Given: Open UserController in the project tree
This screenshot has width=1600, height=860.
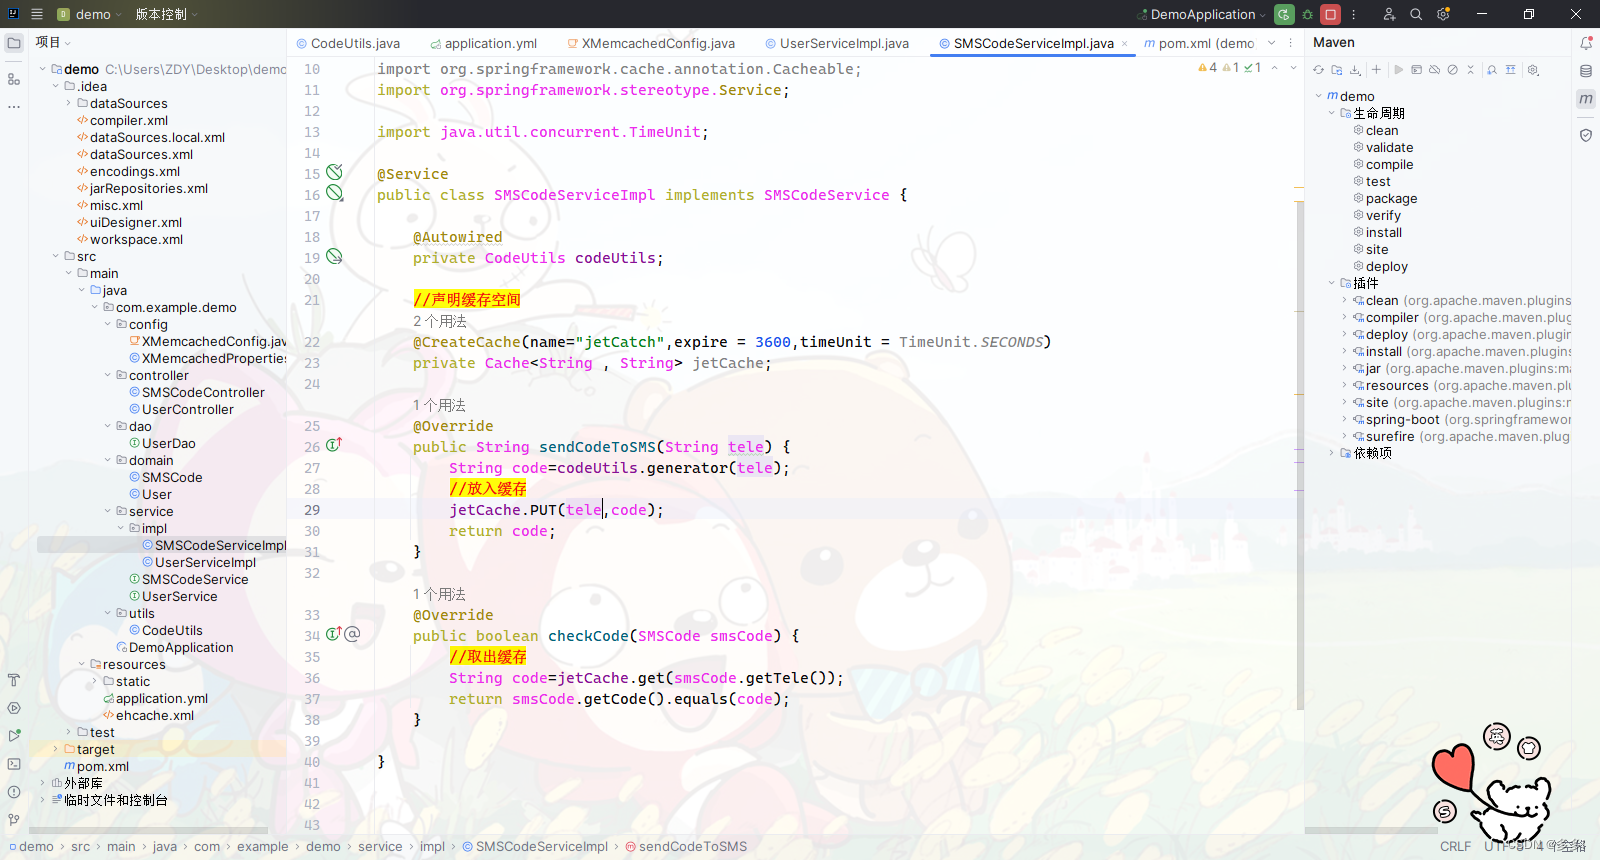Looking at the screenshot, I should pos(188,409).
